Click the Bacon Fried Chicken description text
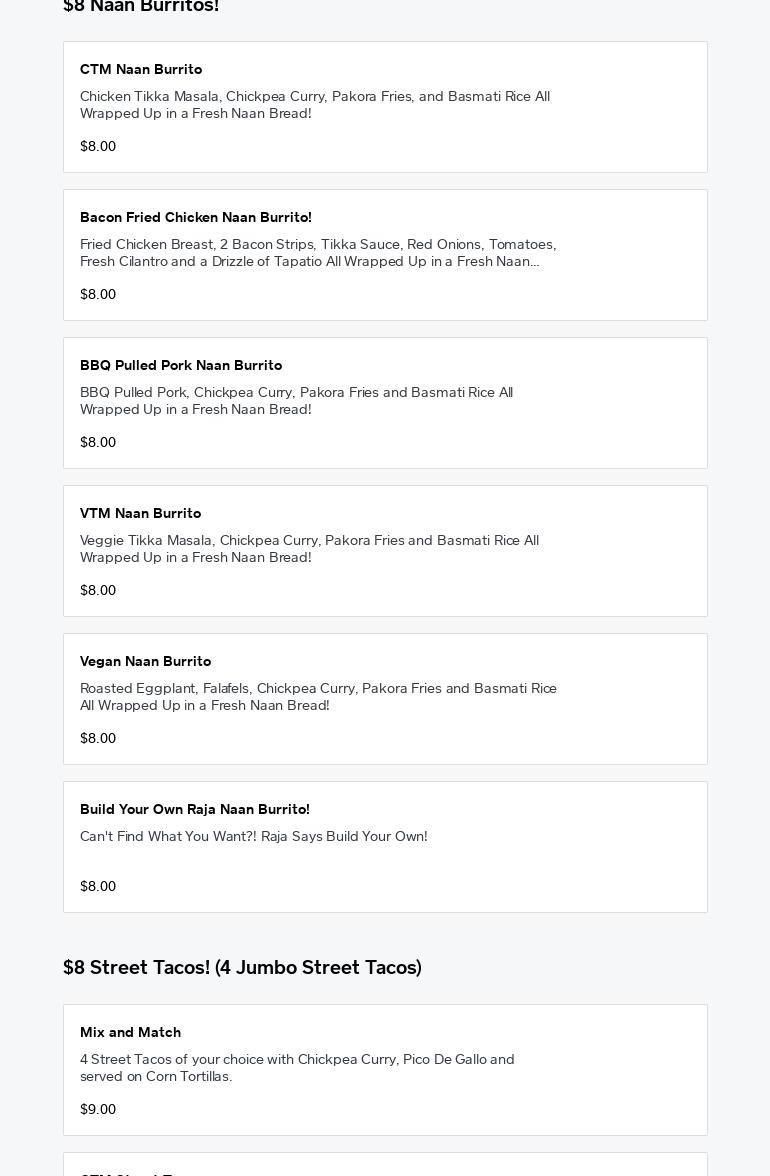This screenshot has height=1176, width=770. pos(318,253)
